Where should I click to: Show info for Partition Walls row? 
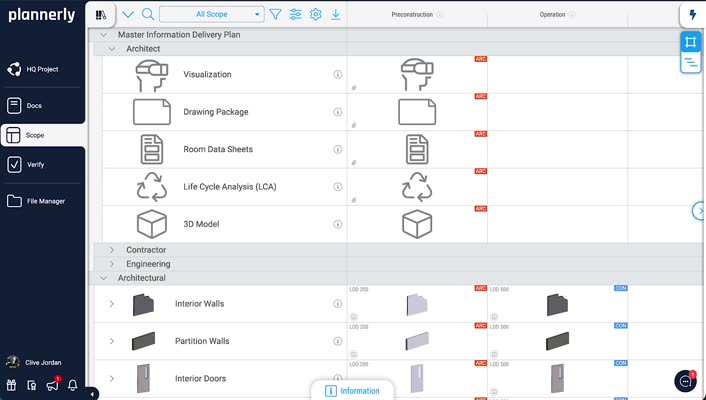point(338,341)
